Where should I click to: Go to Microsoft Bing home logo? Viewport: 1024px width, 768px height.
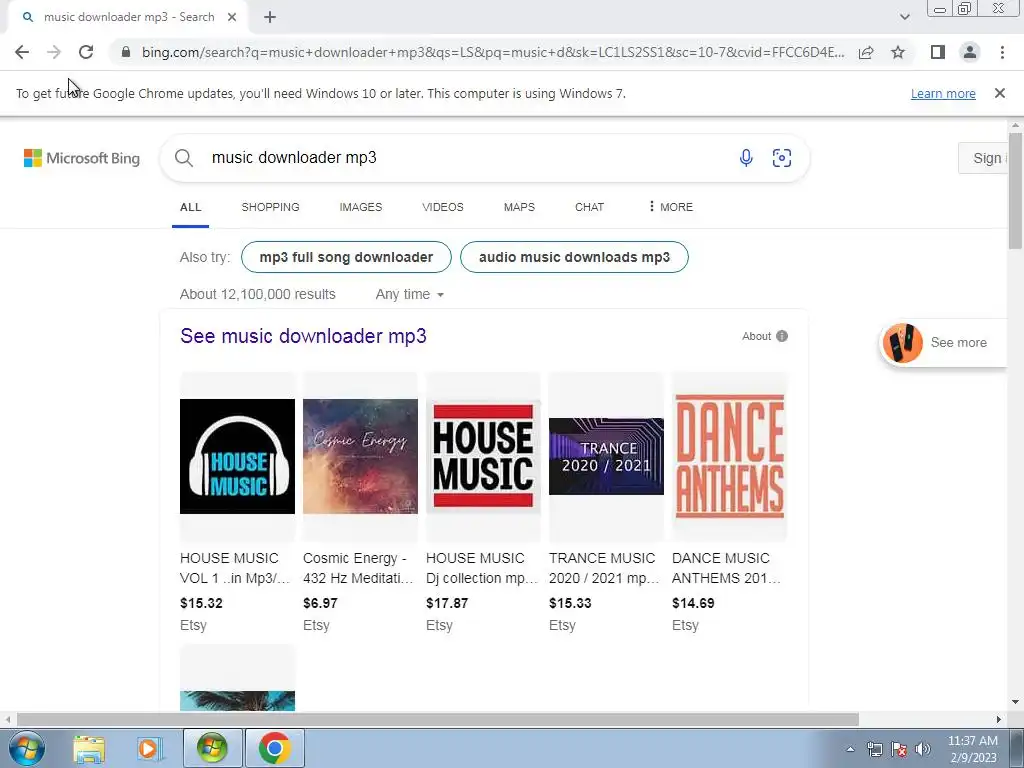point(82,158)
